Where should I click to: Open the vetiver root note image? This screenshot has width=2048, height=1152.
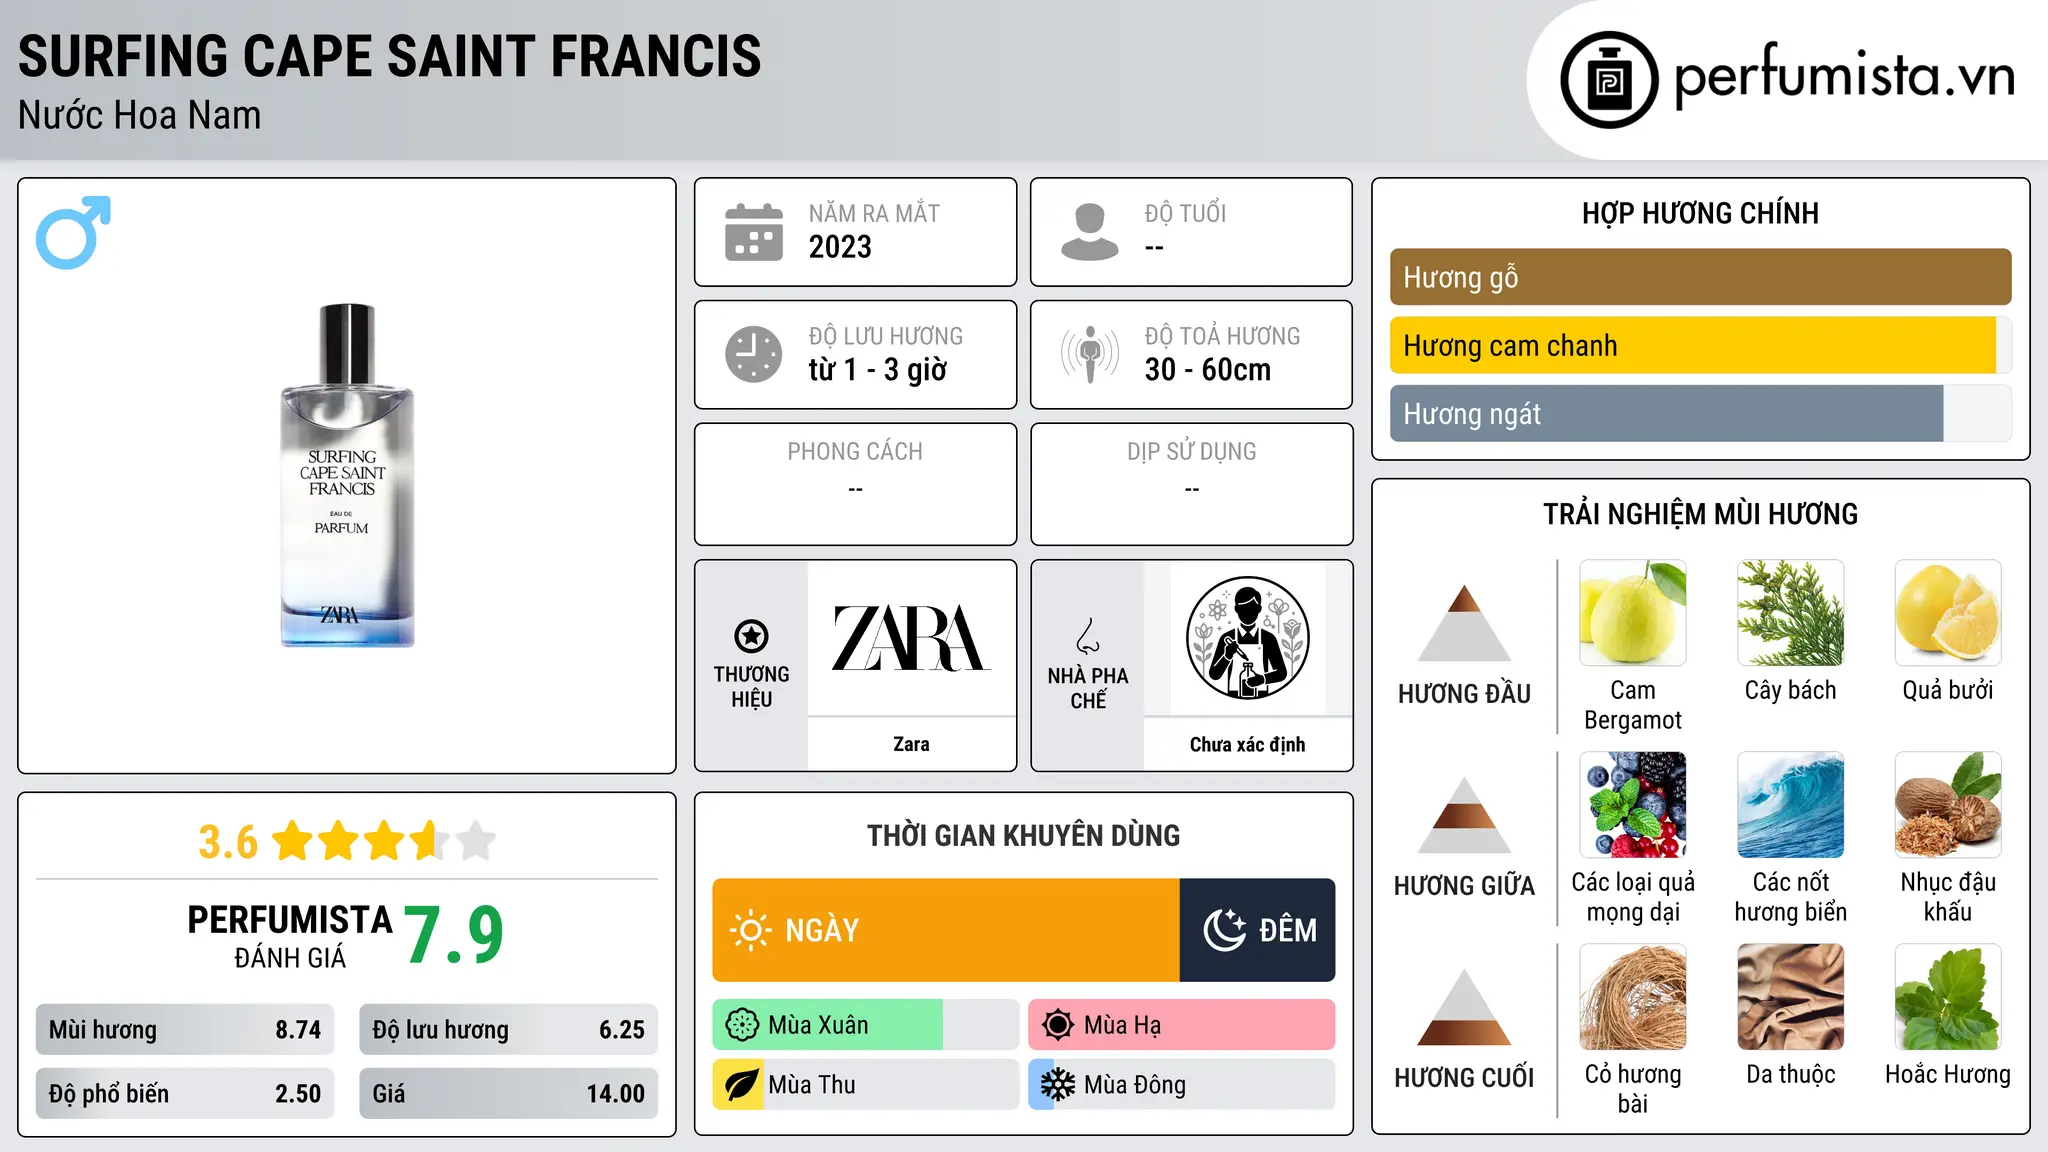[x=1633, y=997]
